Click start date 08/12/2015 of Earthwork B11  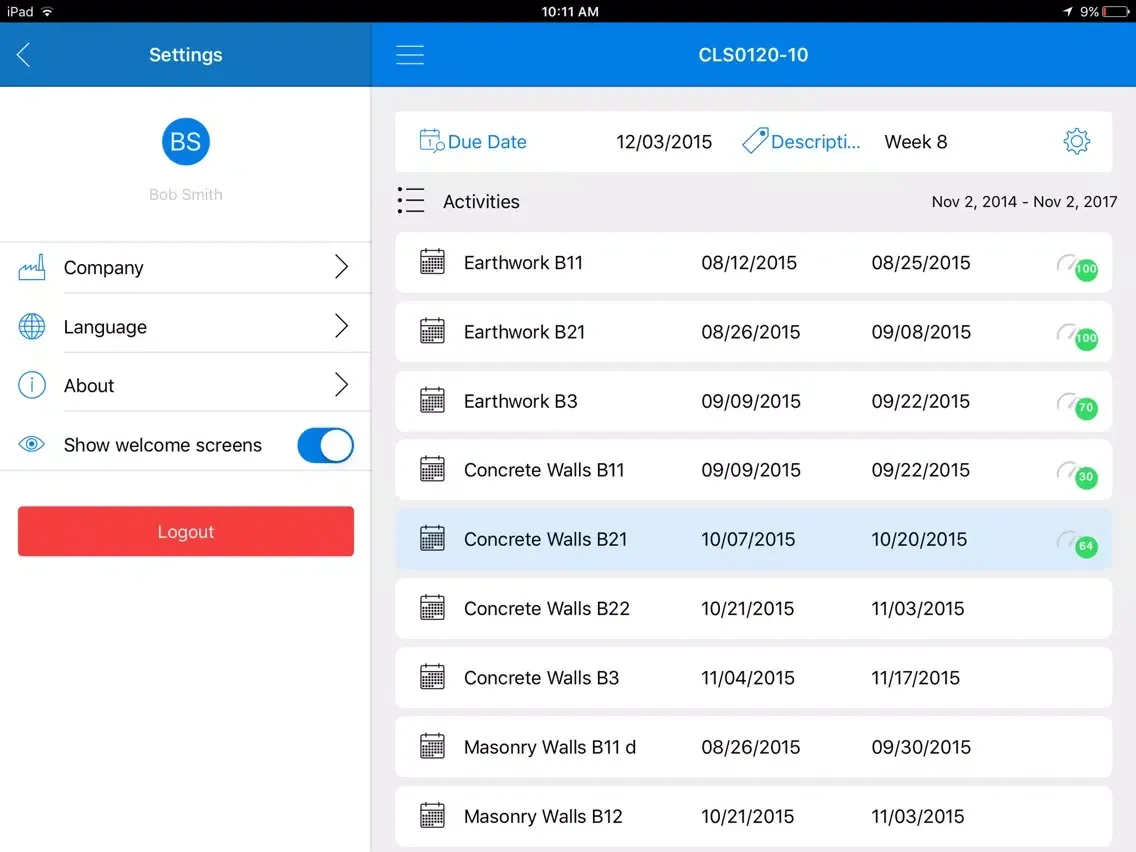[x=748, y=262]
